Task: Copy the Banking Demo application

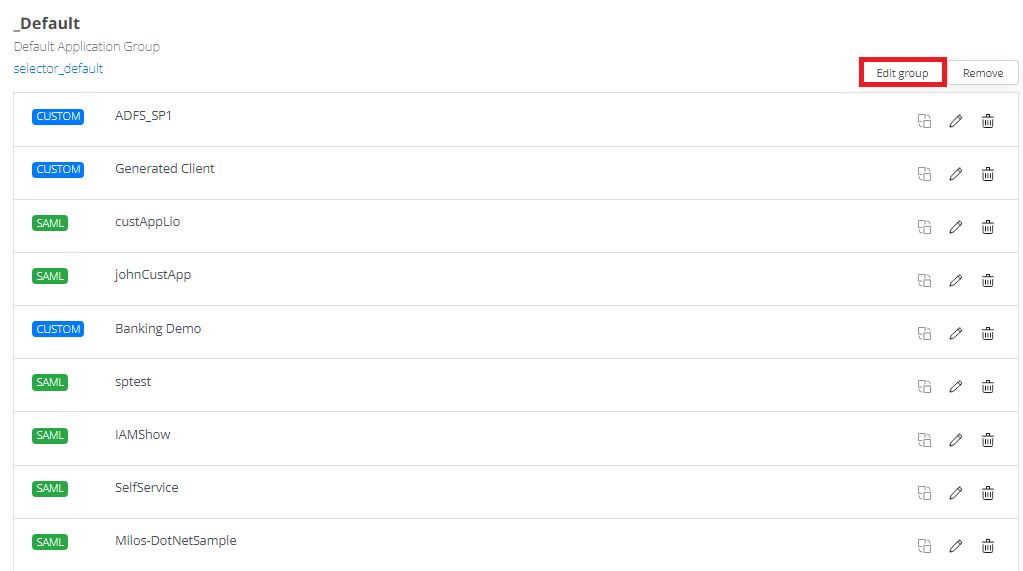Action: pos(924,333)
